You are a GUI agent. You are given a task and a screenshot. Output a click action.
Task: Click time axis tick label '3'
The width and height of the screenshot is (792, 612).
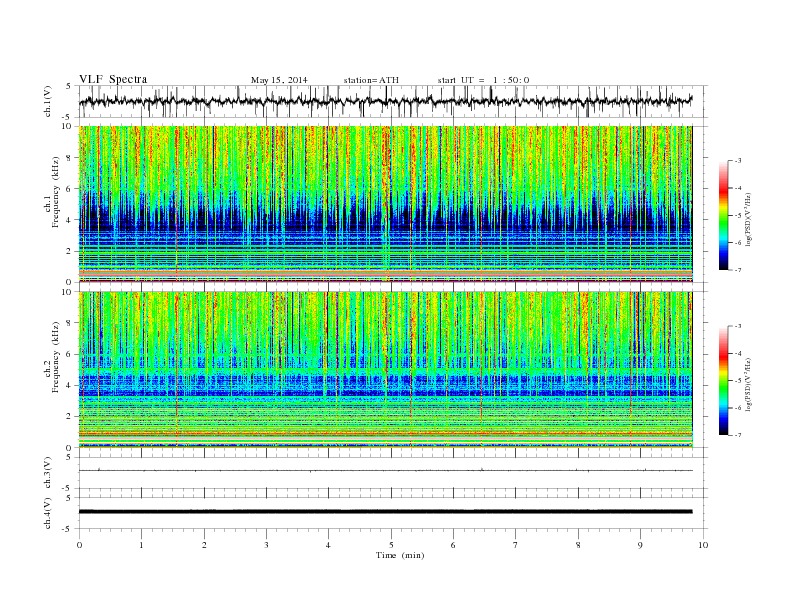point(266,545)
